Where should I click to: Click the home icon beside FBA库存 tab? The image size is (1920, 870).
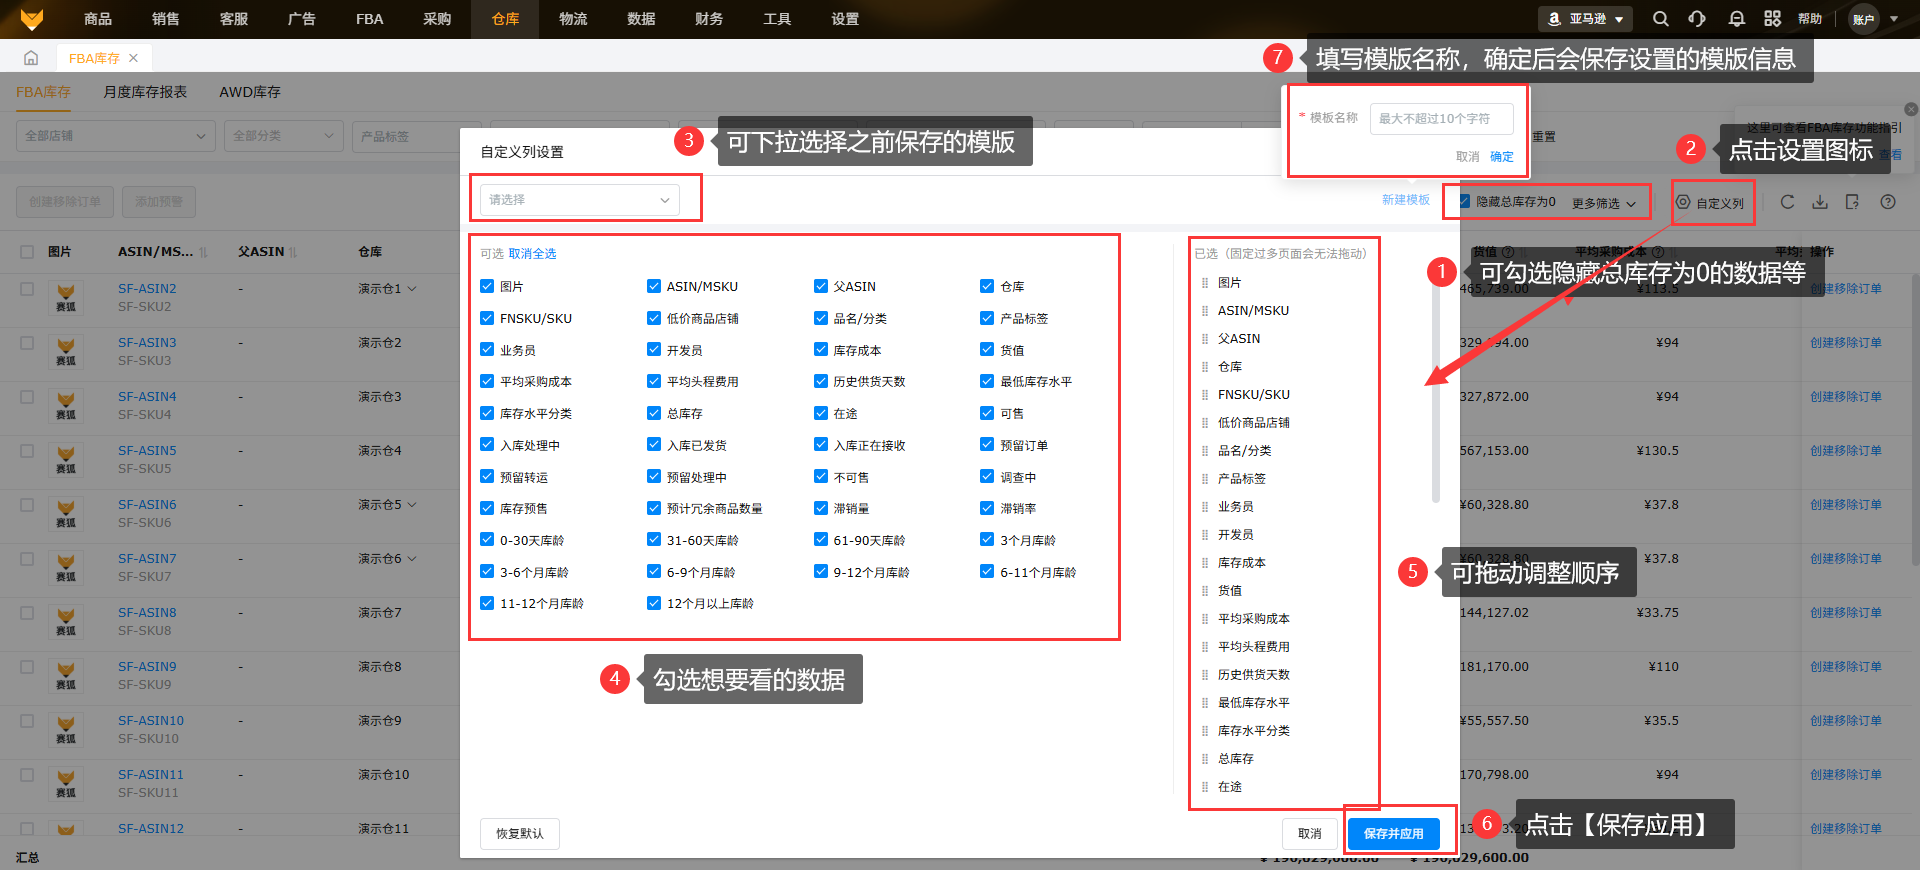pyautogui.click(x=31, y=58)
